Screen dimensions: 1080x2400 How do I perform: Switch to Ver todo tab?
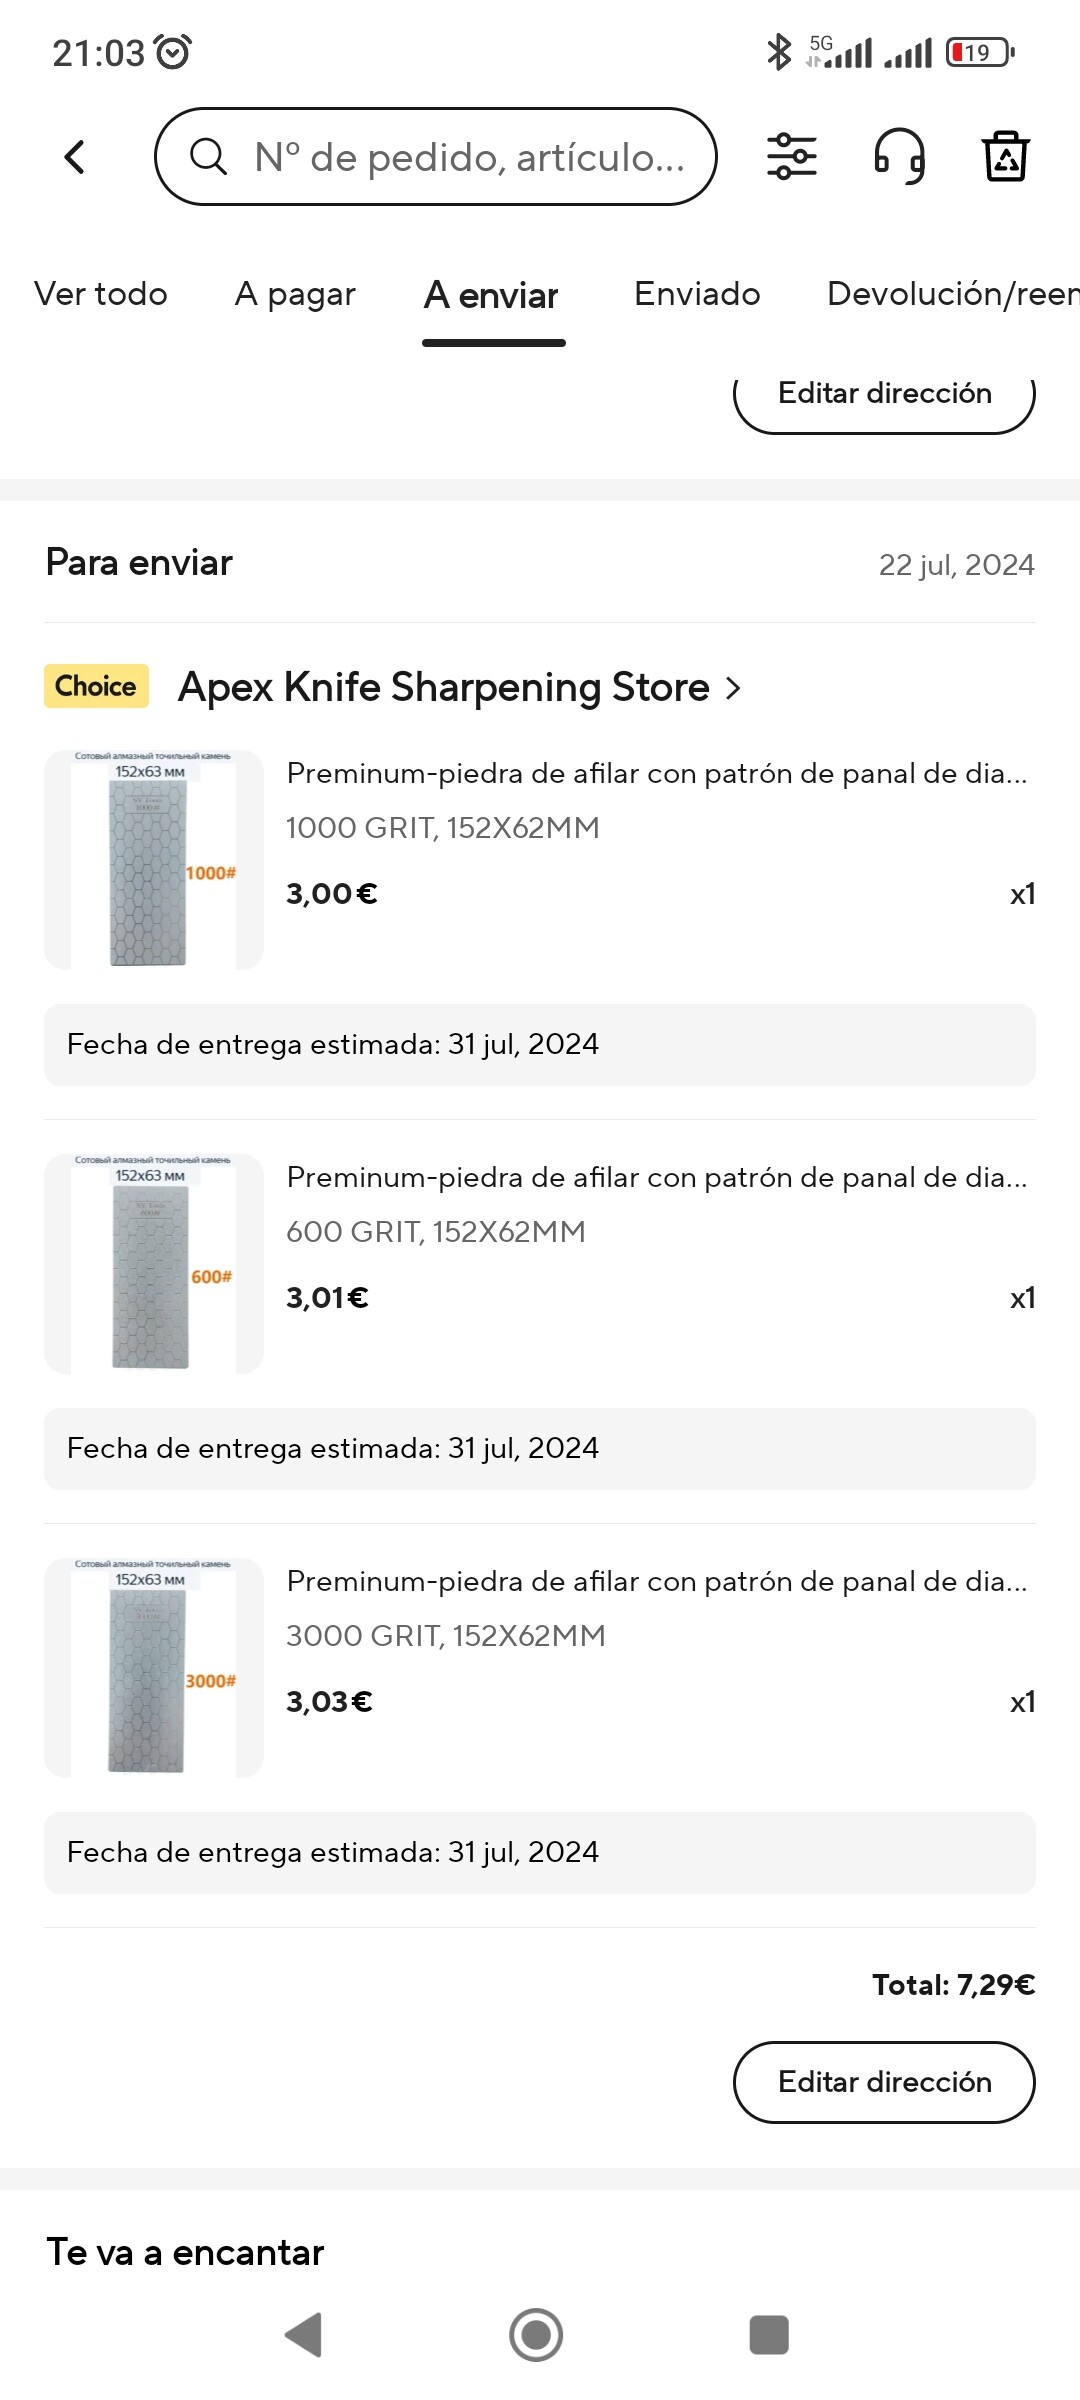[101, 294]
